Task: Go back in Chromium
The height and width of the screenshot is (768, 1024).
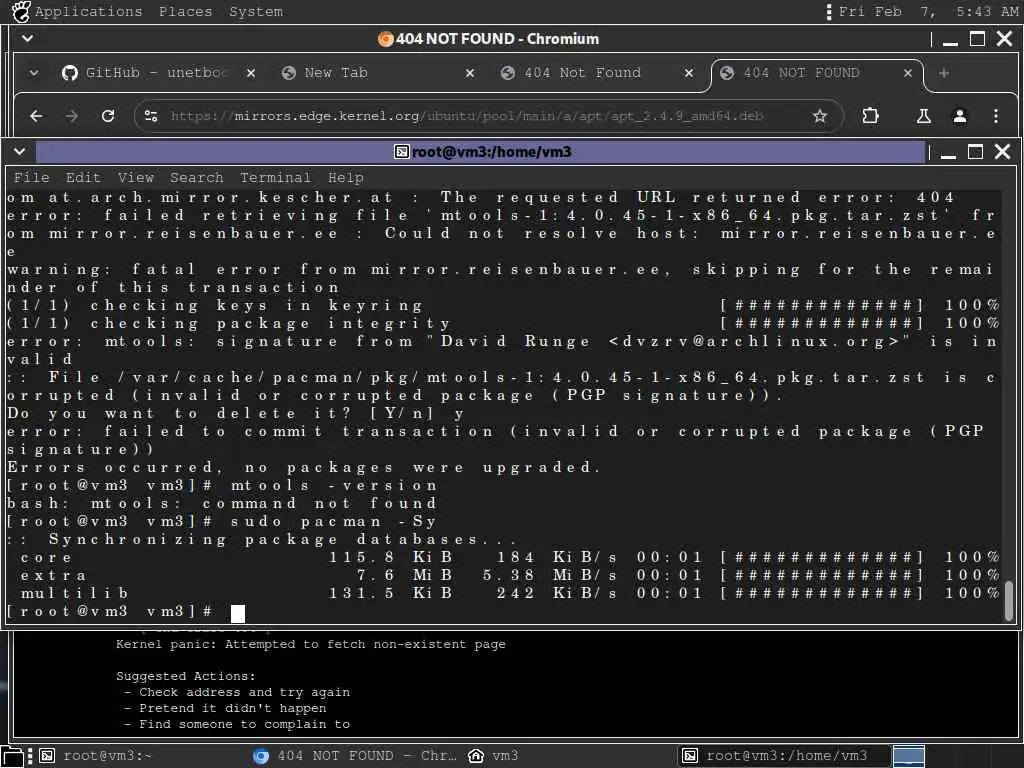Action: 37,116
